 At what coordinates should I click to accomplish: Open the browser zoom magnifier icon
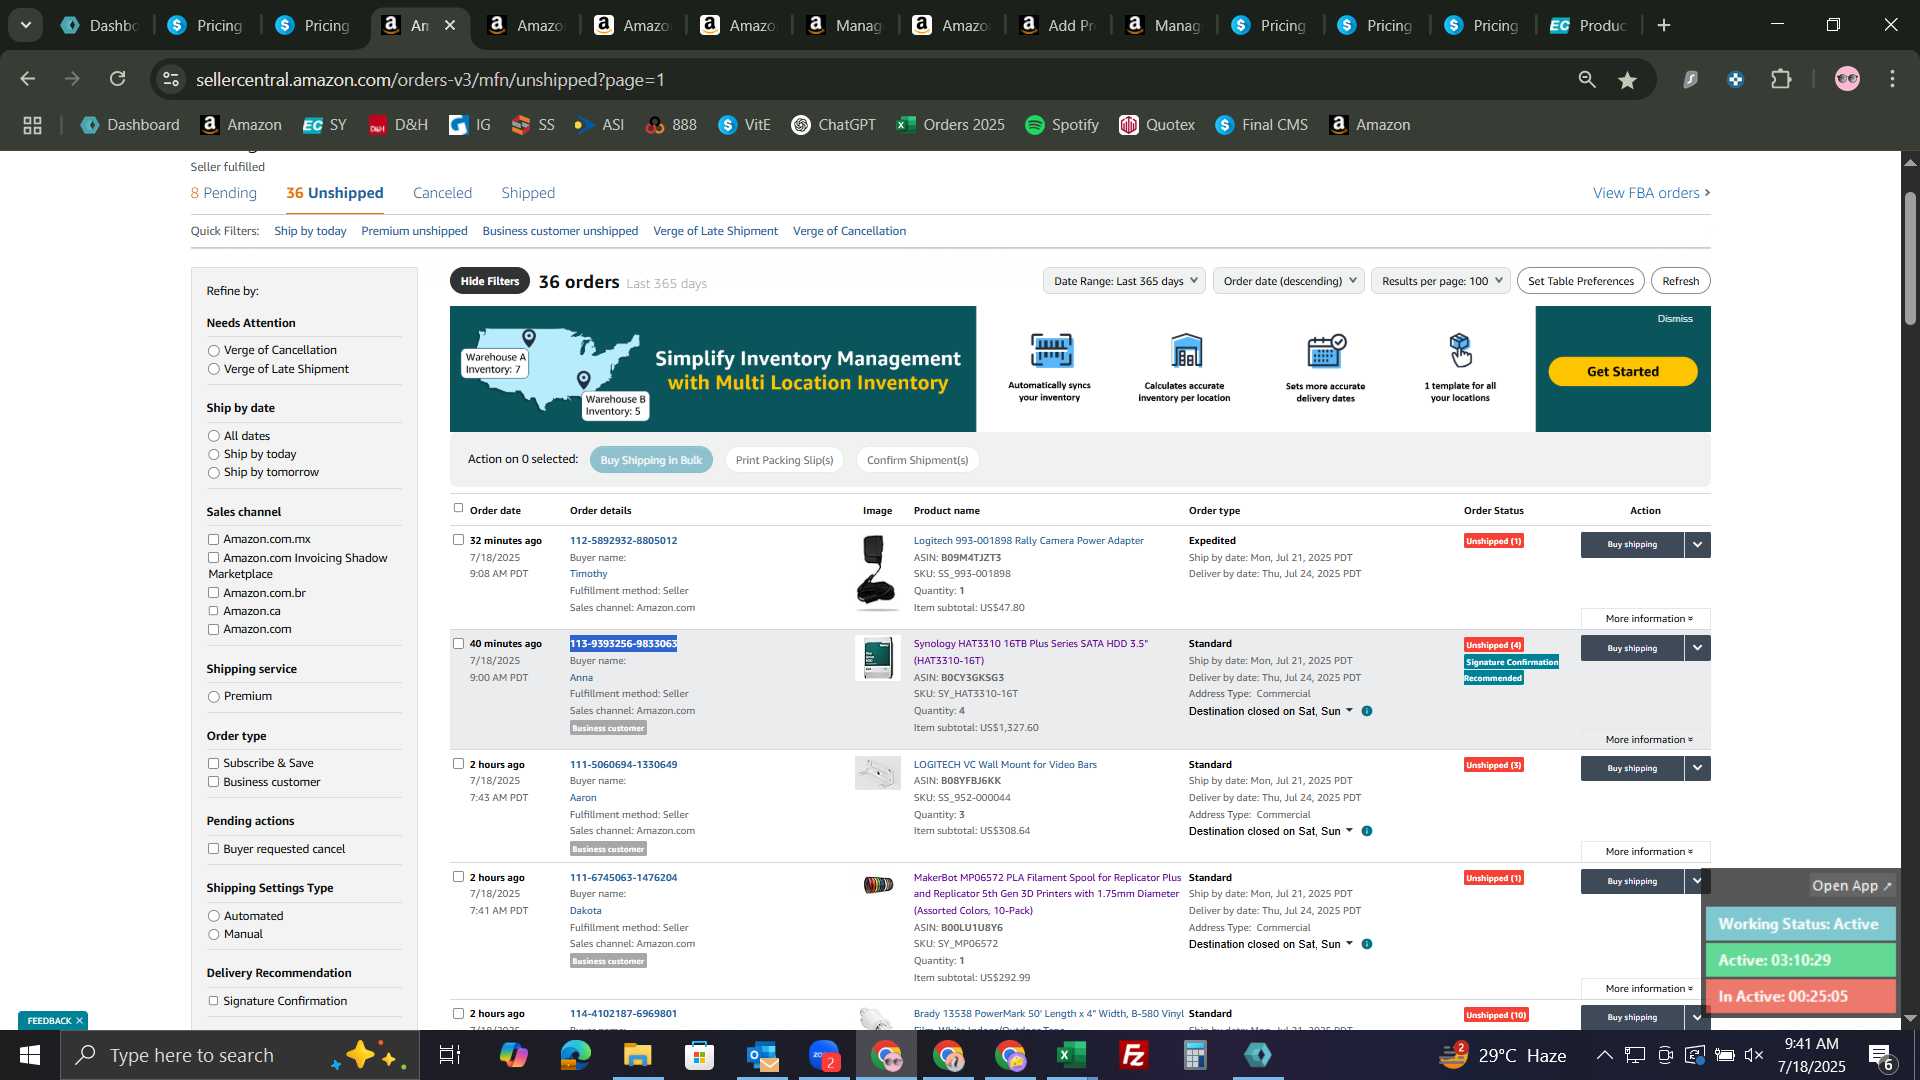[1587, 80]
